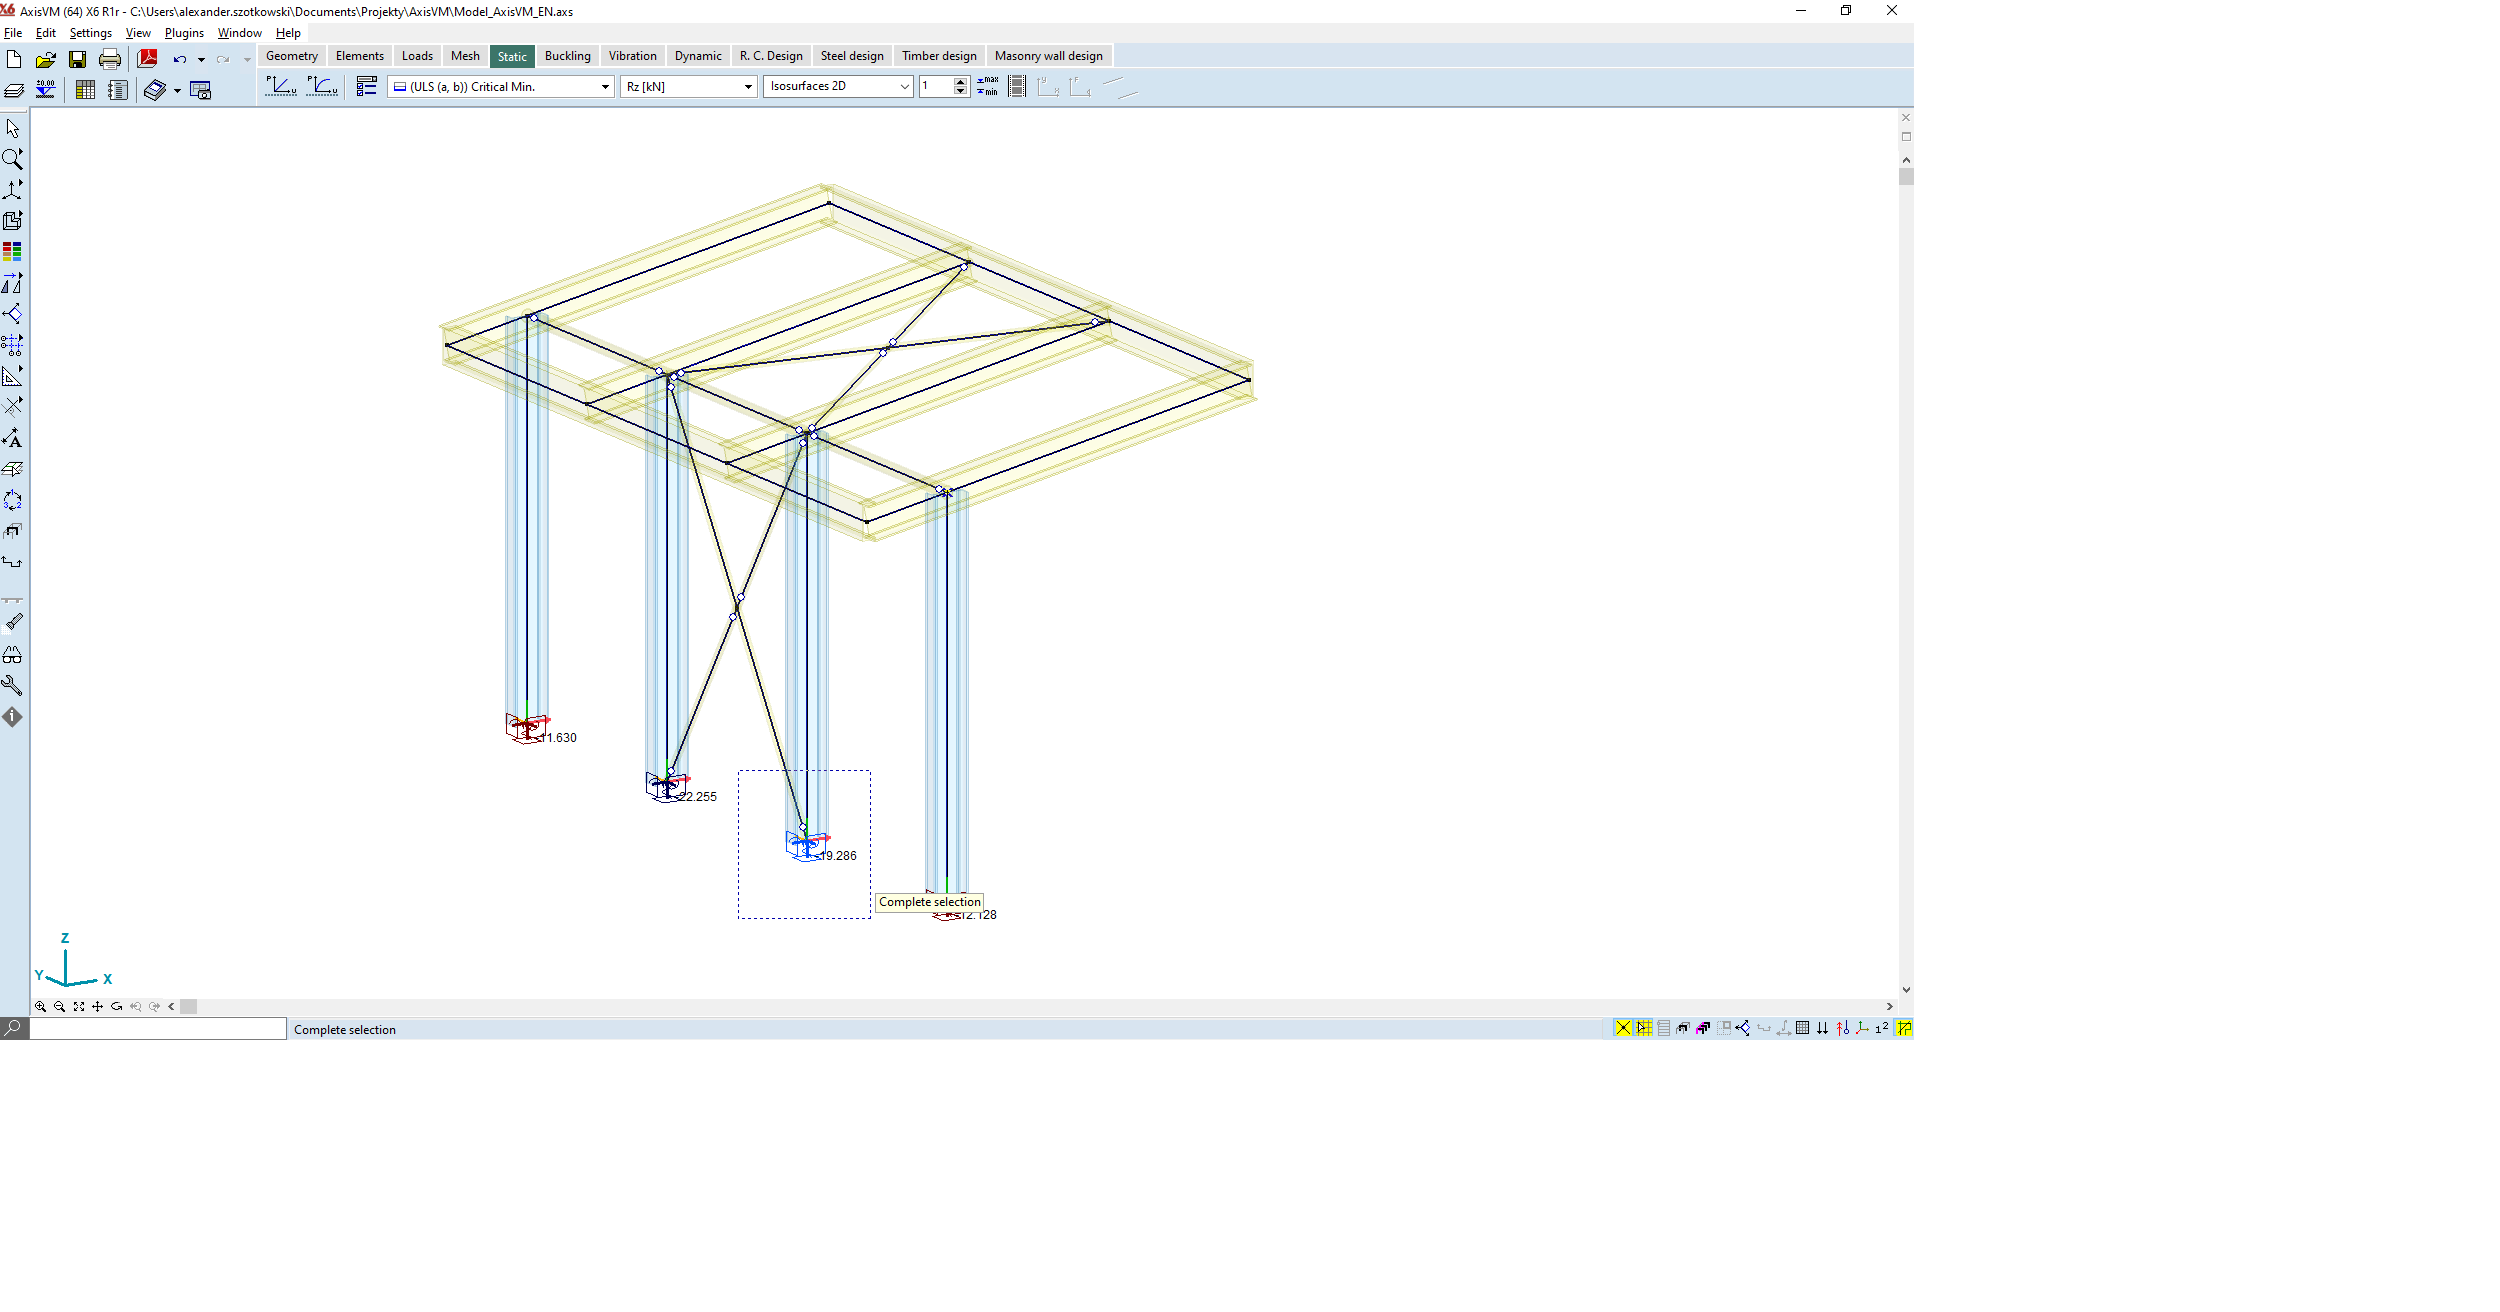The image size is (2500, 1312).
Task: Click the print icon
Action: (110, 59)
